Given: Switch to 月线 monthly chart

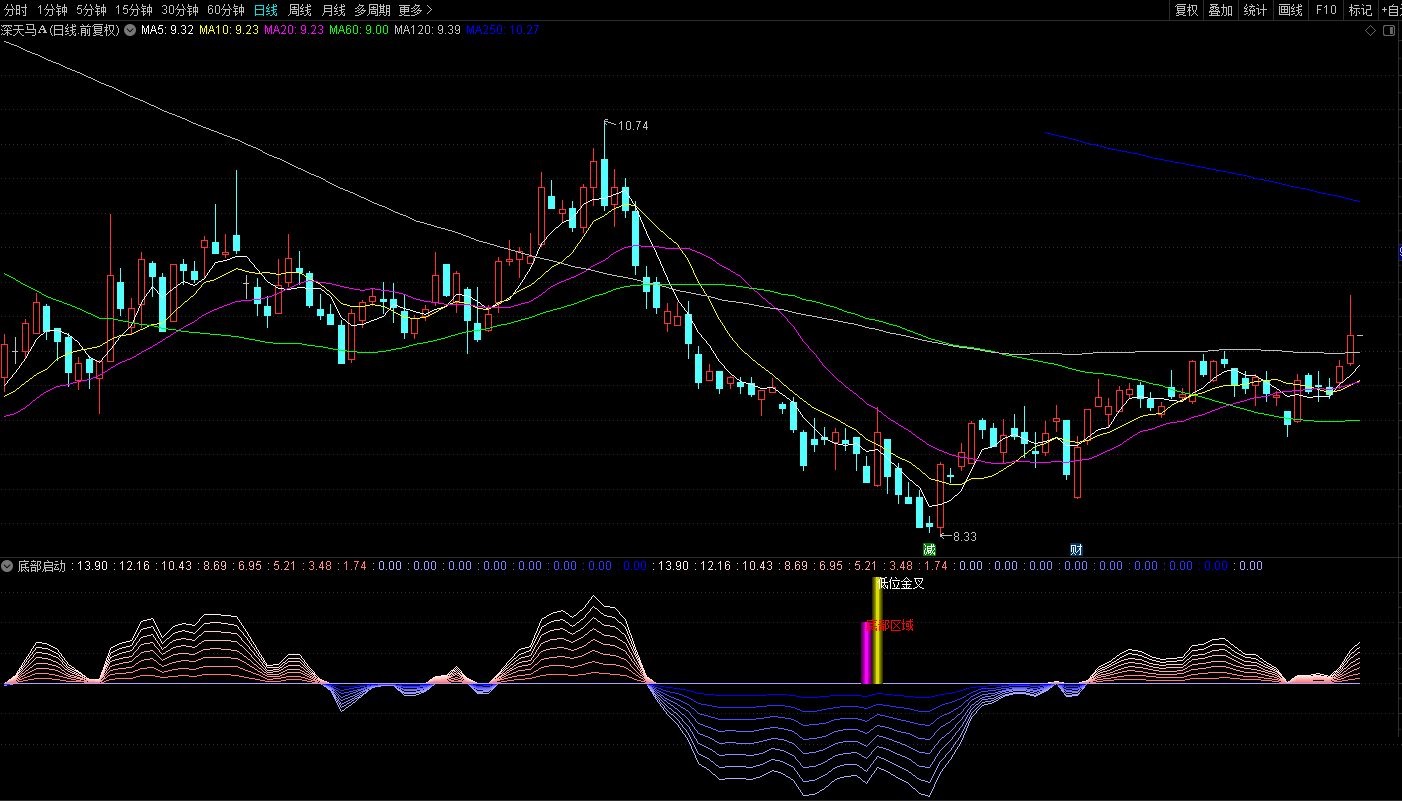Looking at the screenshot, I should coord(333,10).
